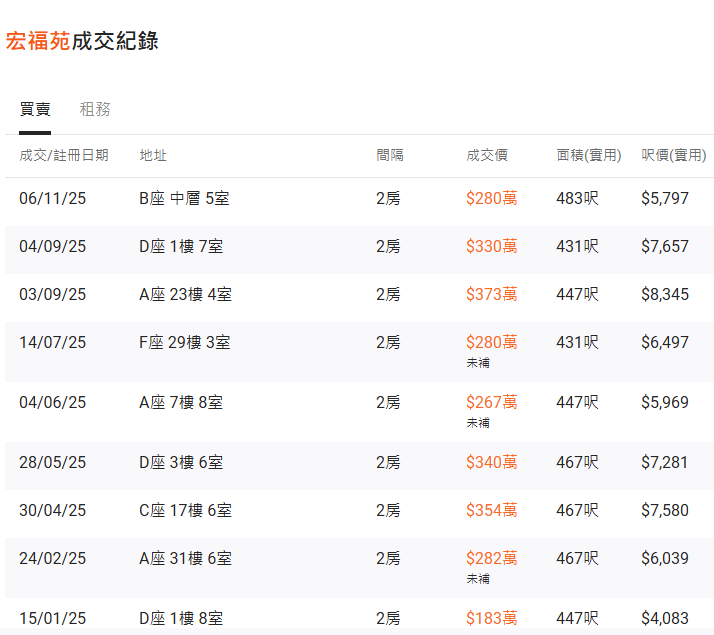Screen dimensions: 714x635
Task: Open the A座 23樓 4室 record
Action: pos(185,294)
